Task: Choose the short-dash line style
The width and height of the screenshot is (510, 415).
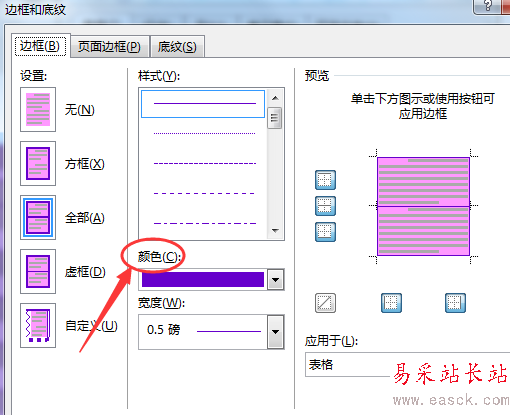Action: 204,163
